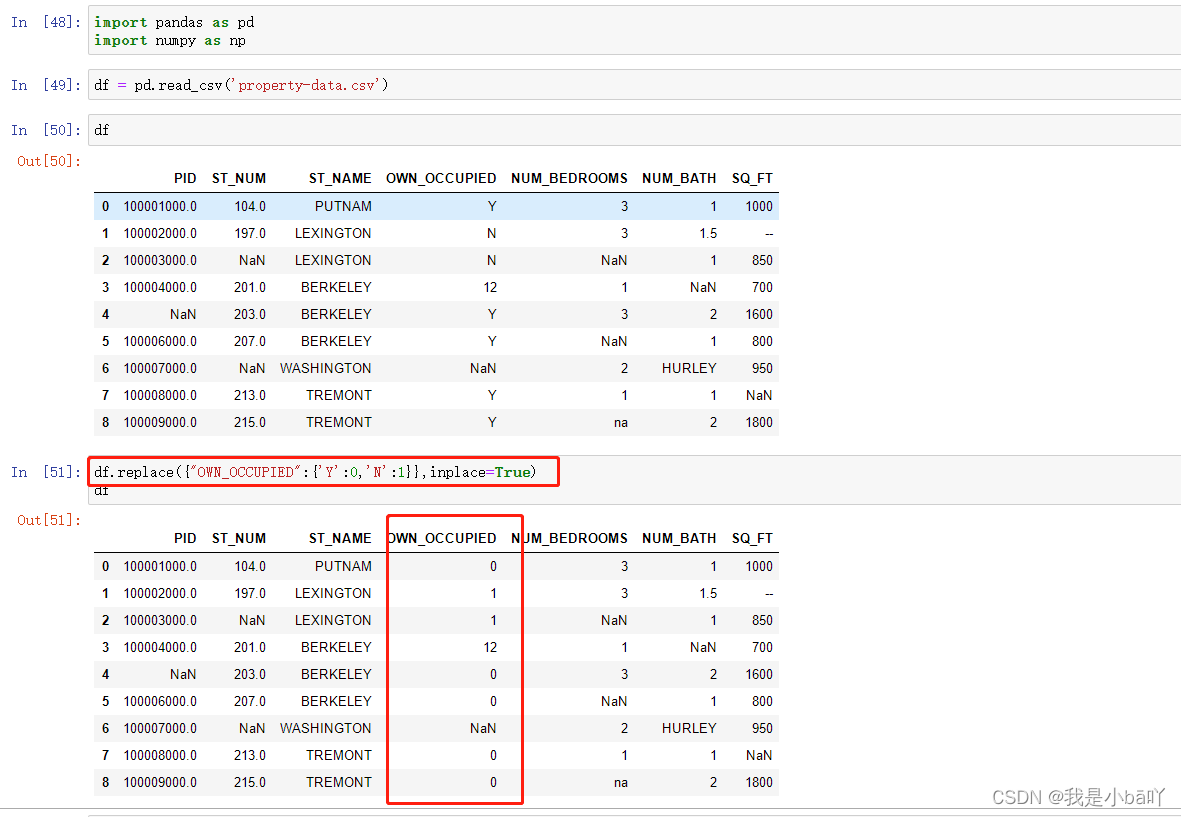The height and width of the screenshot is (817, 1181).
Task: Click the df.replace code cell In [51]
Action: [634, 480]
